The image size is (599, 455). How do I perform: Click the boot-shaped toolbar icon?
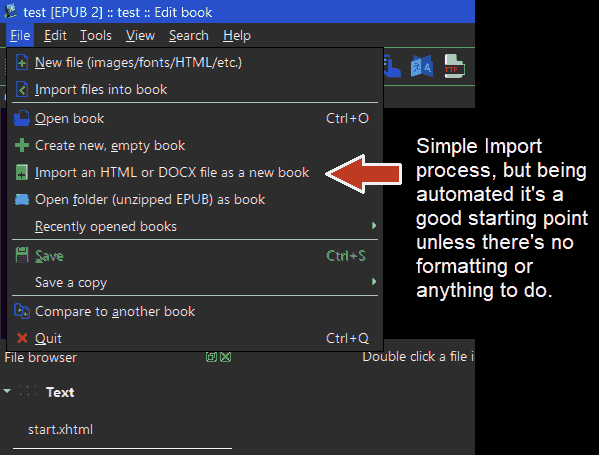click(x=392, y=66)
